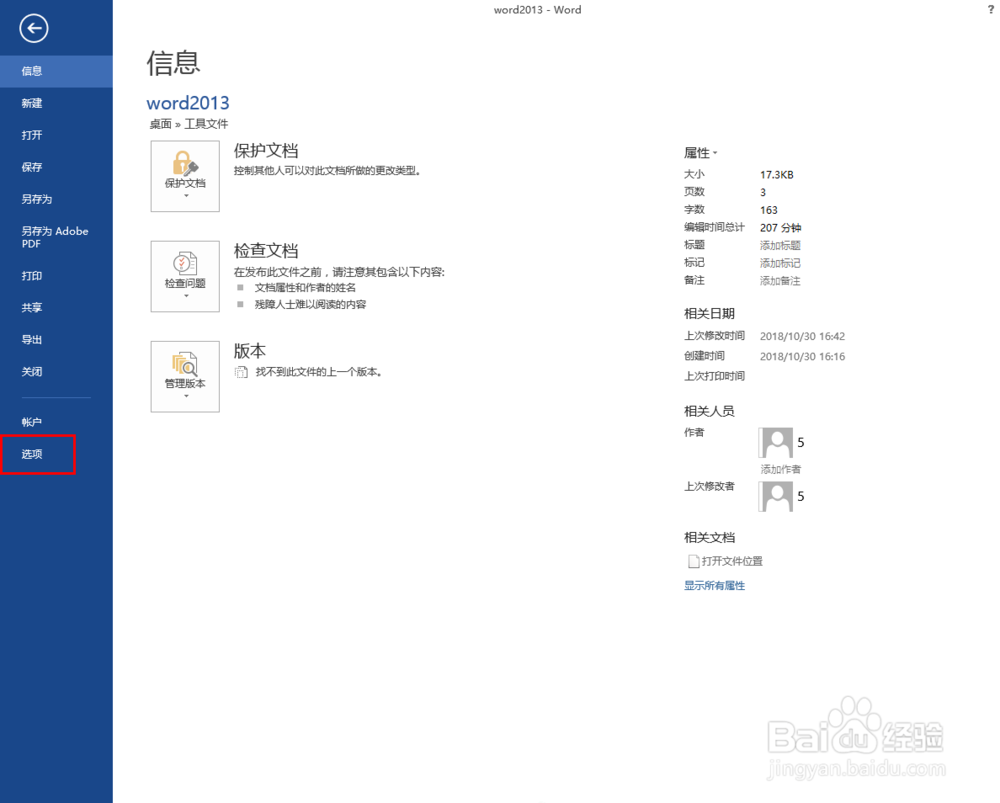Select the 帐户 (Account) menu item

(56, 422)
